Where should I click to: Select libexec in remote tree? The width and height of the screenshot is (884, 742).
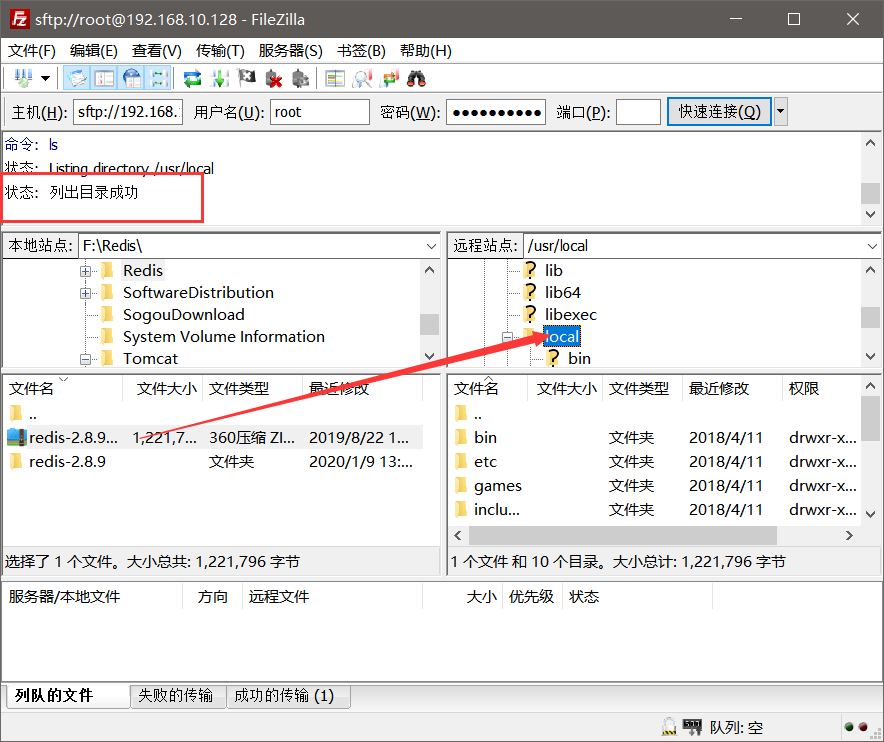point(571,315)
